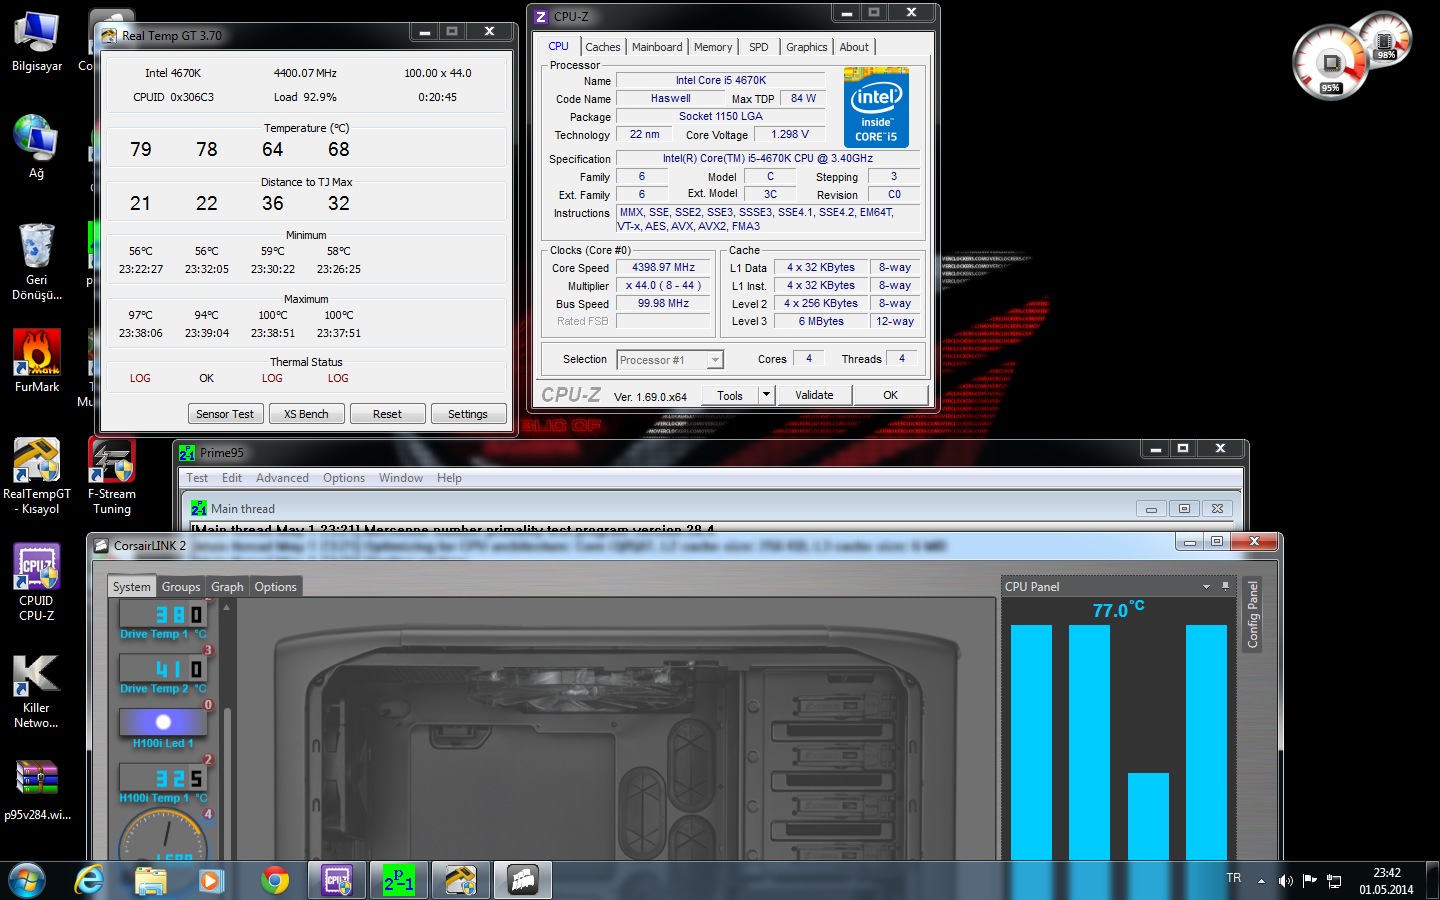The width and height of the screenshot is (1440, 900).
Task: Open Windows Explorer from the taskbar
Action: [151, 880]
